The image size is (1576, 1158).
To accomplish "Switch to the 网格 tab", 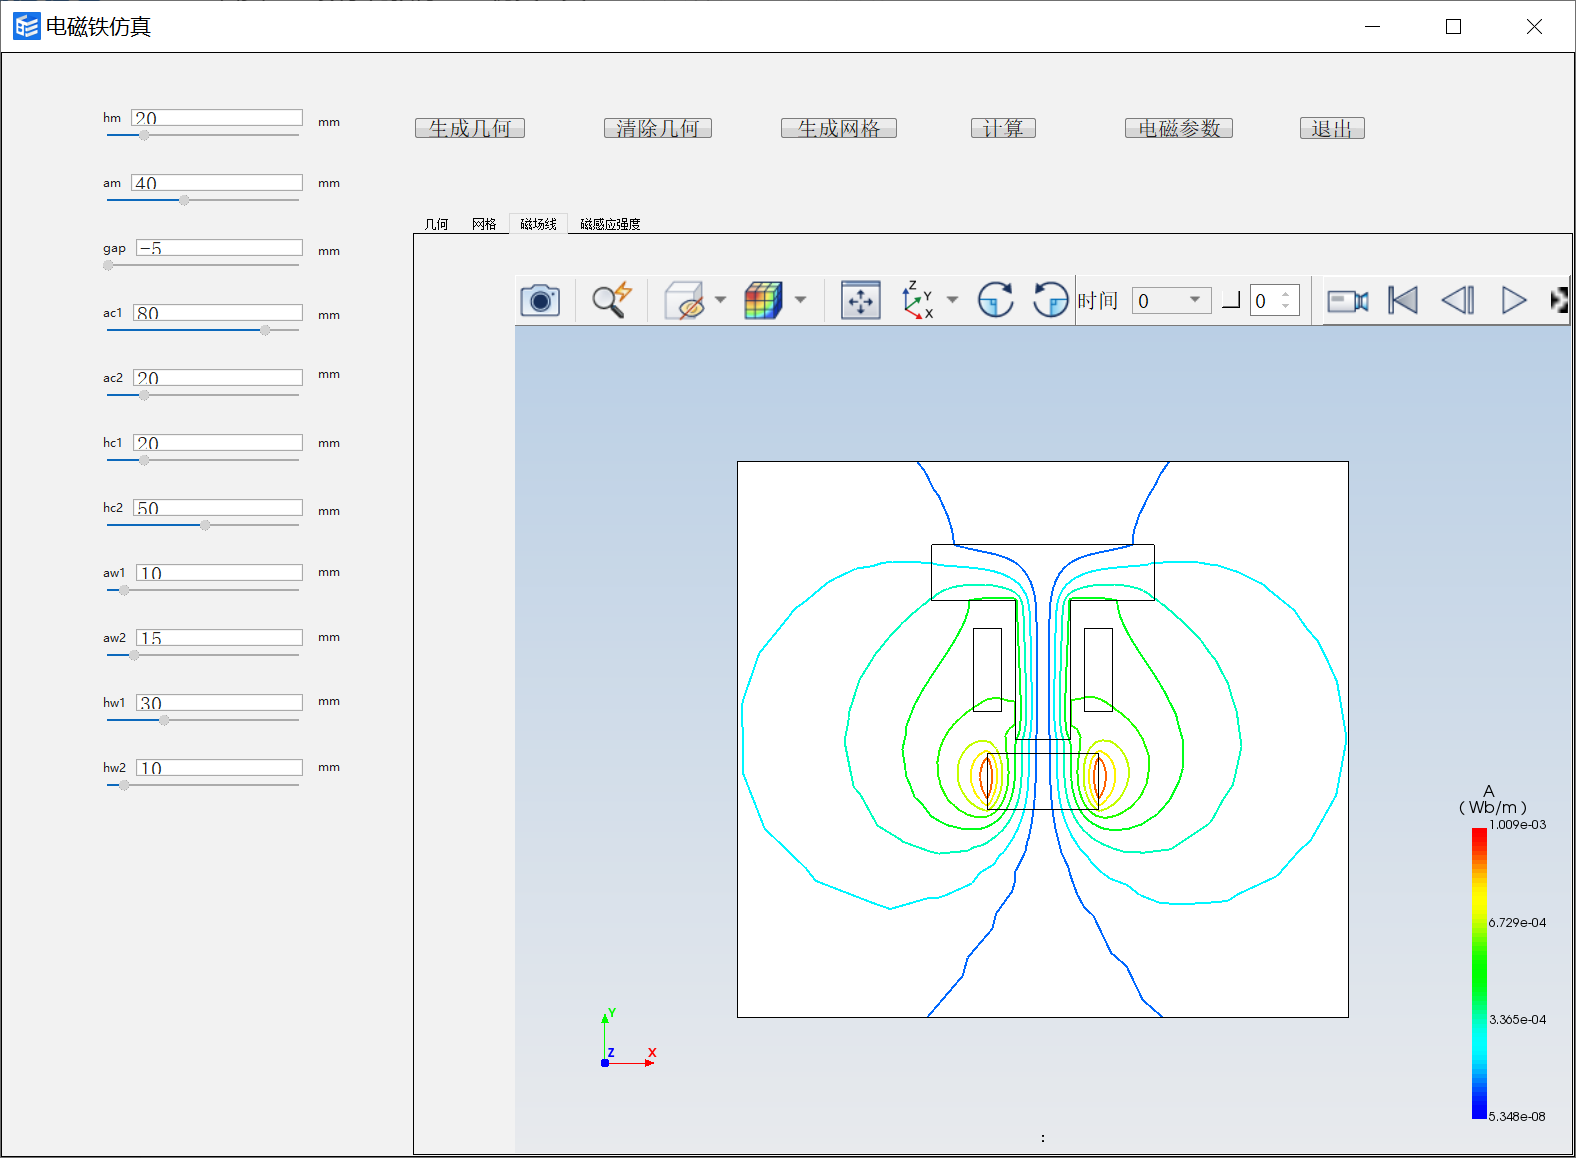I will [x=484, y=224].
